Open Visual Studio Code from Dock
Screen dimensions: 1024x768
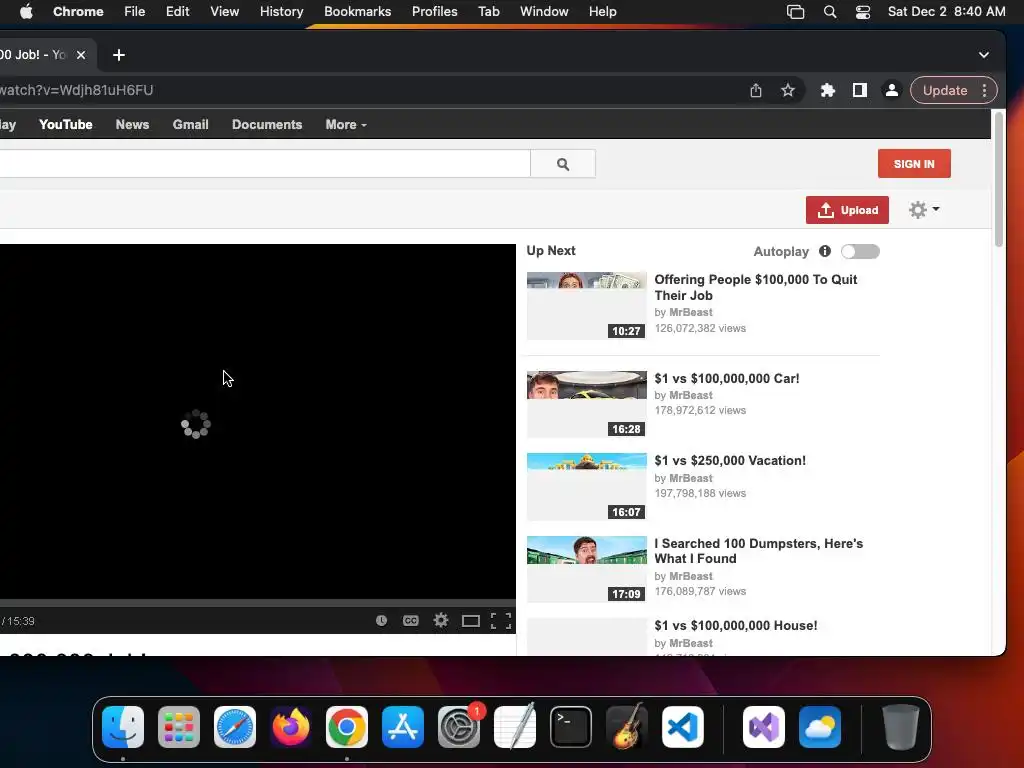pos(682,727)
